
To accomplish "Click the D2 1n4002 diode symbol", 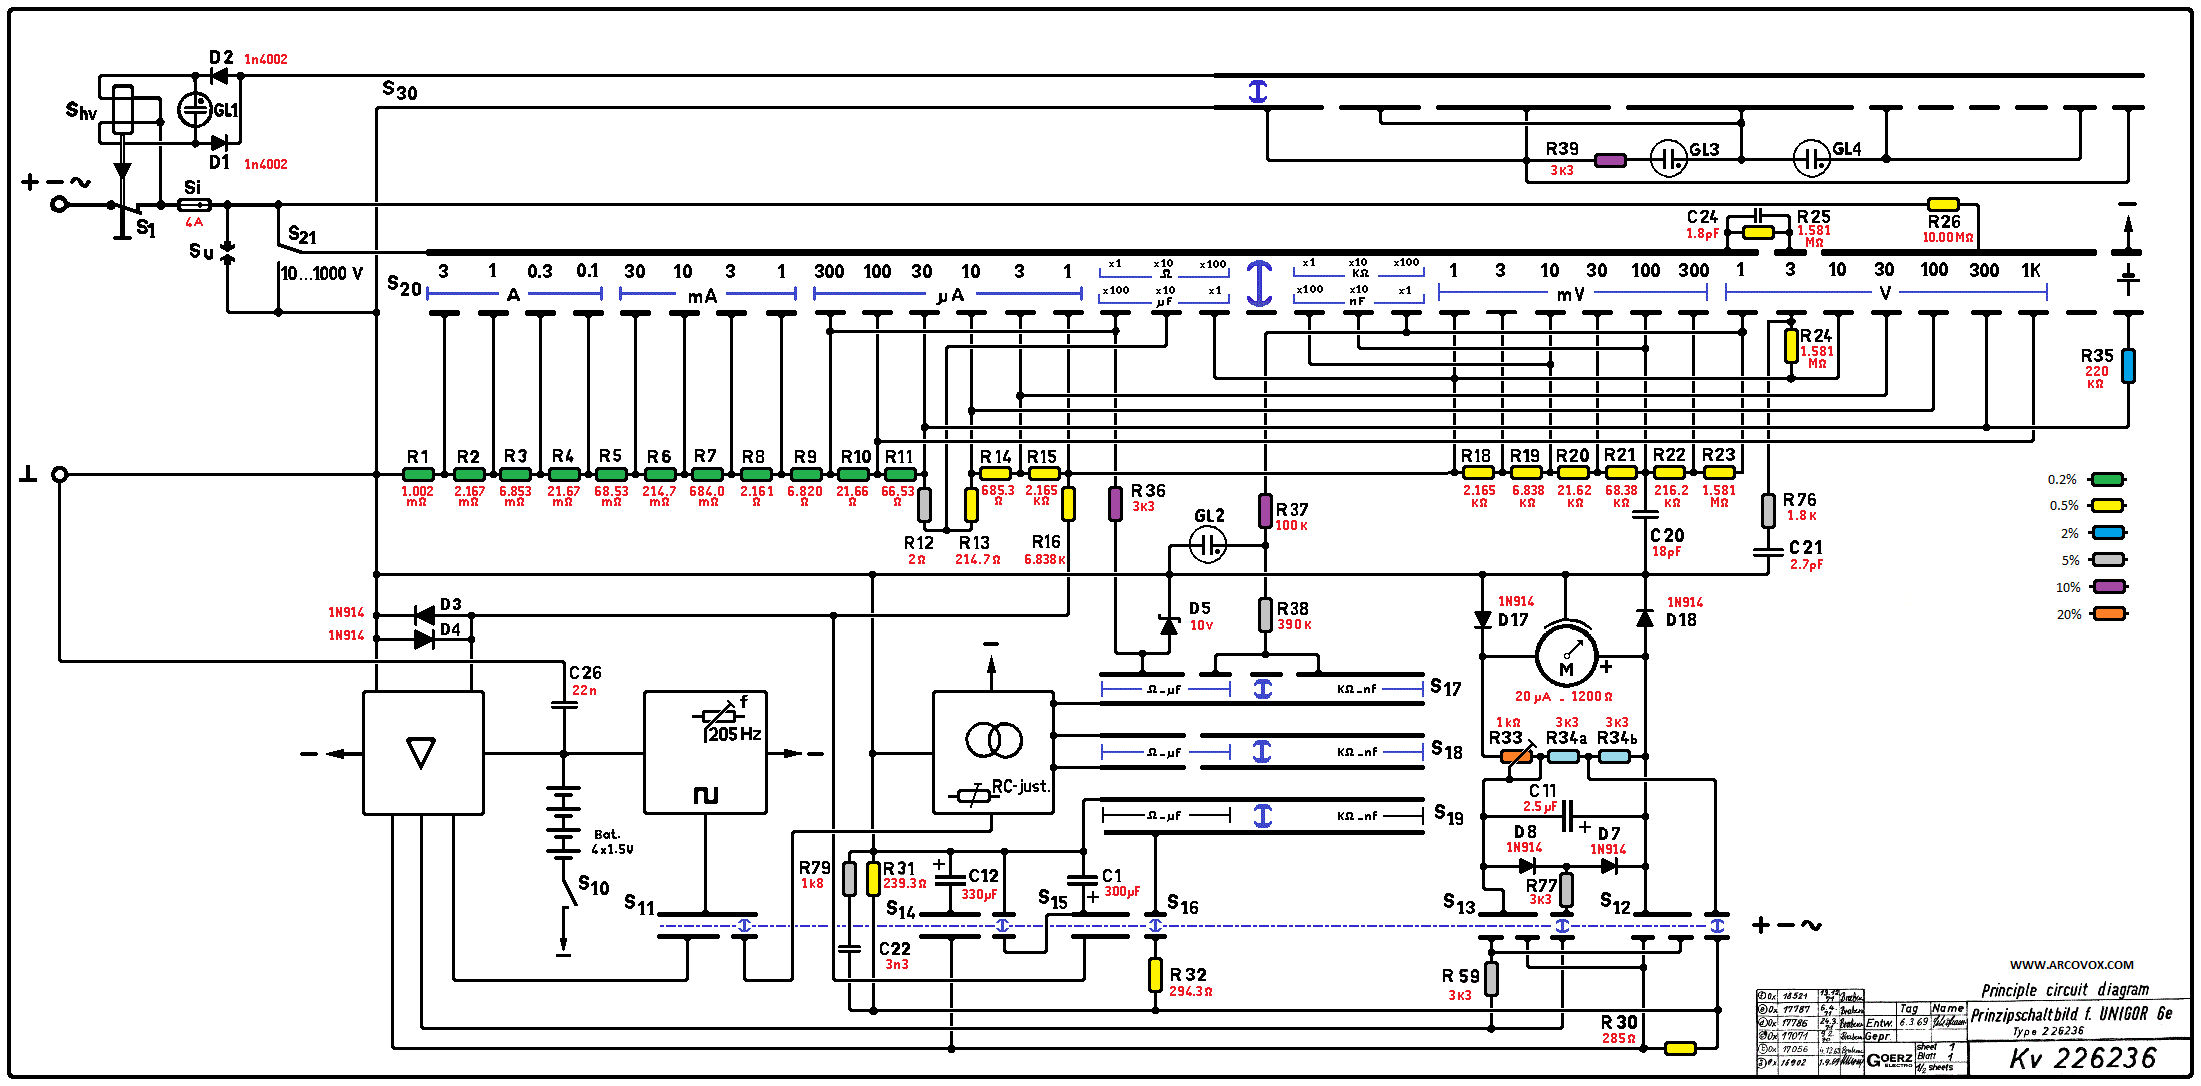I will [x=219, y=75].
